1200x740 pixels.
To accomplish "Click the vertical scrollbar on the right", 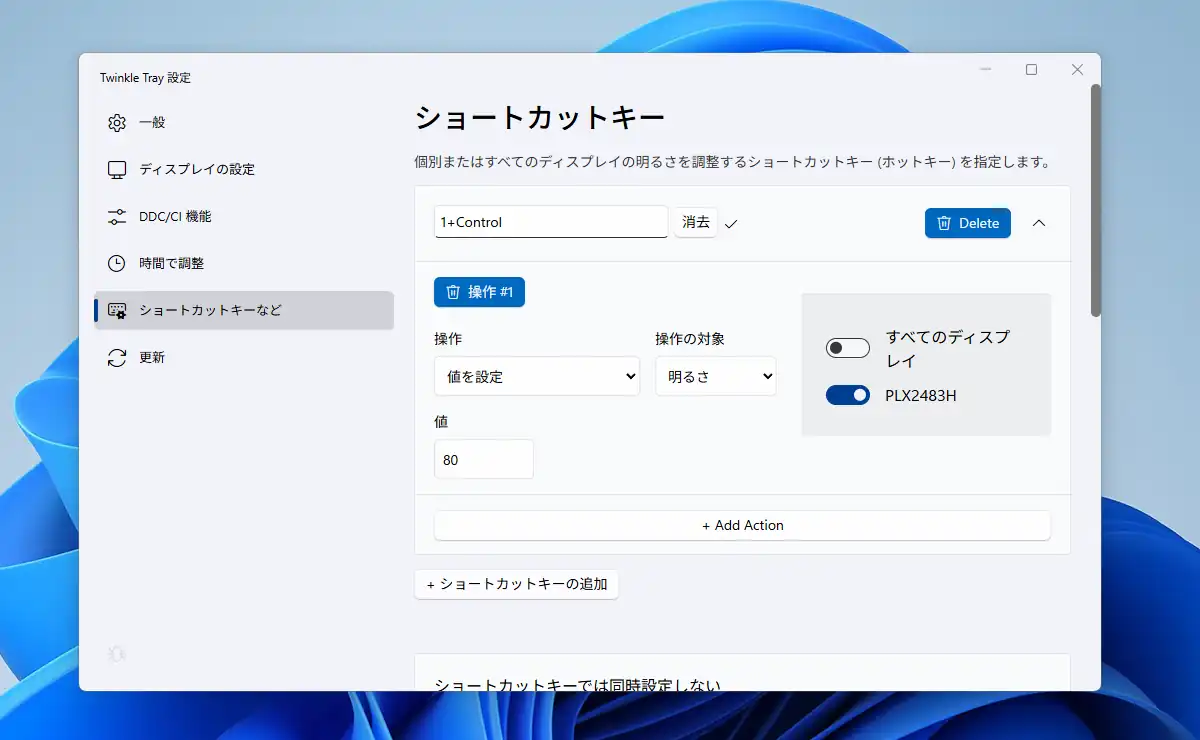I will (1095, 200).
